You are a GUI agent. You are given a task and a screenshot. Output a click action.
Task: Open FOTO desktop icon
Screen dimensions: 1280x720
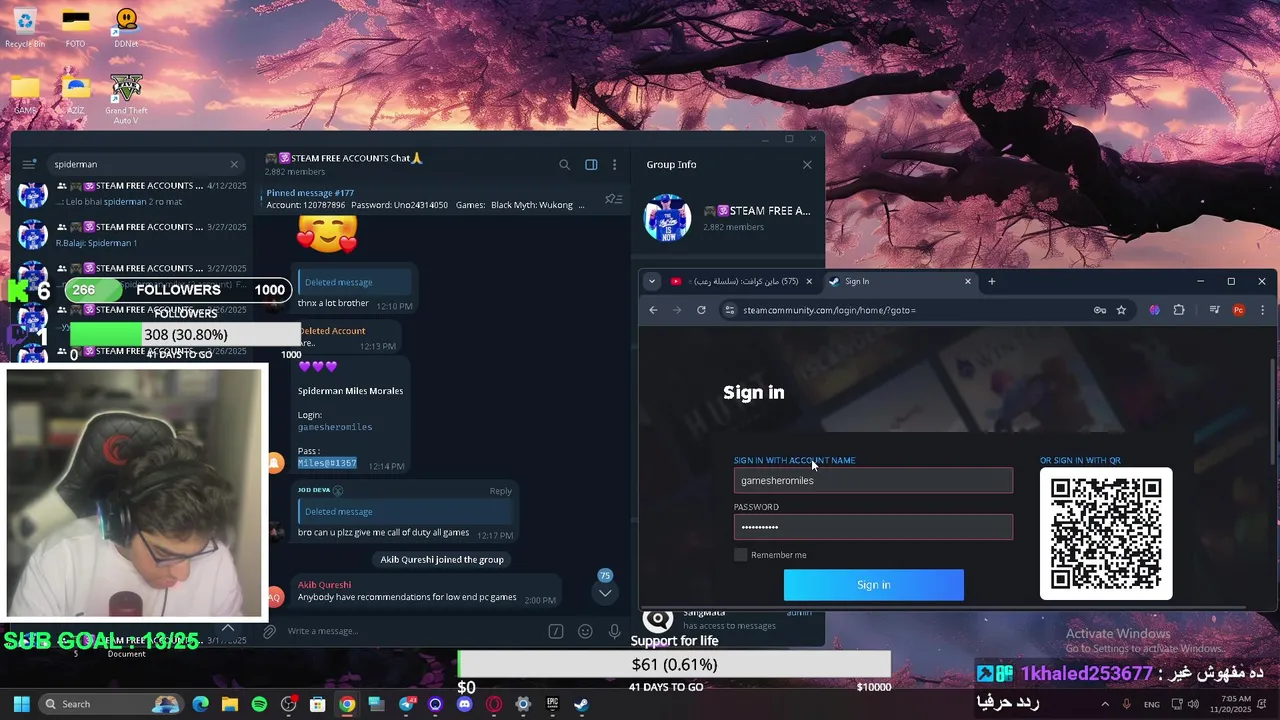coord(75,26)
